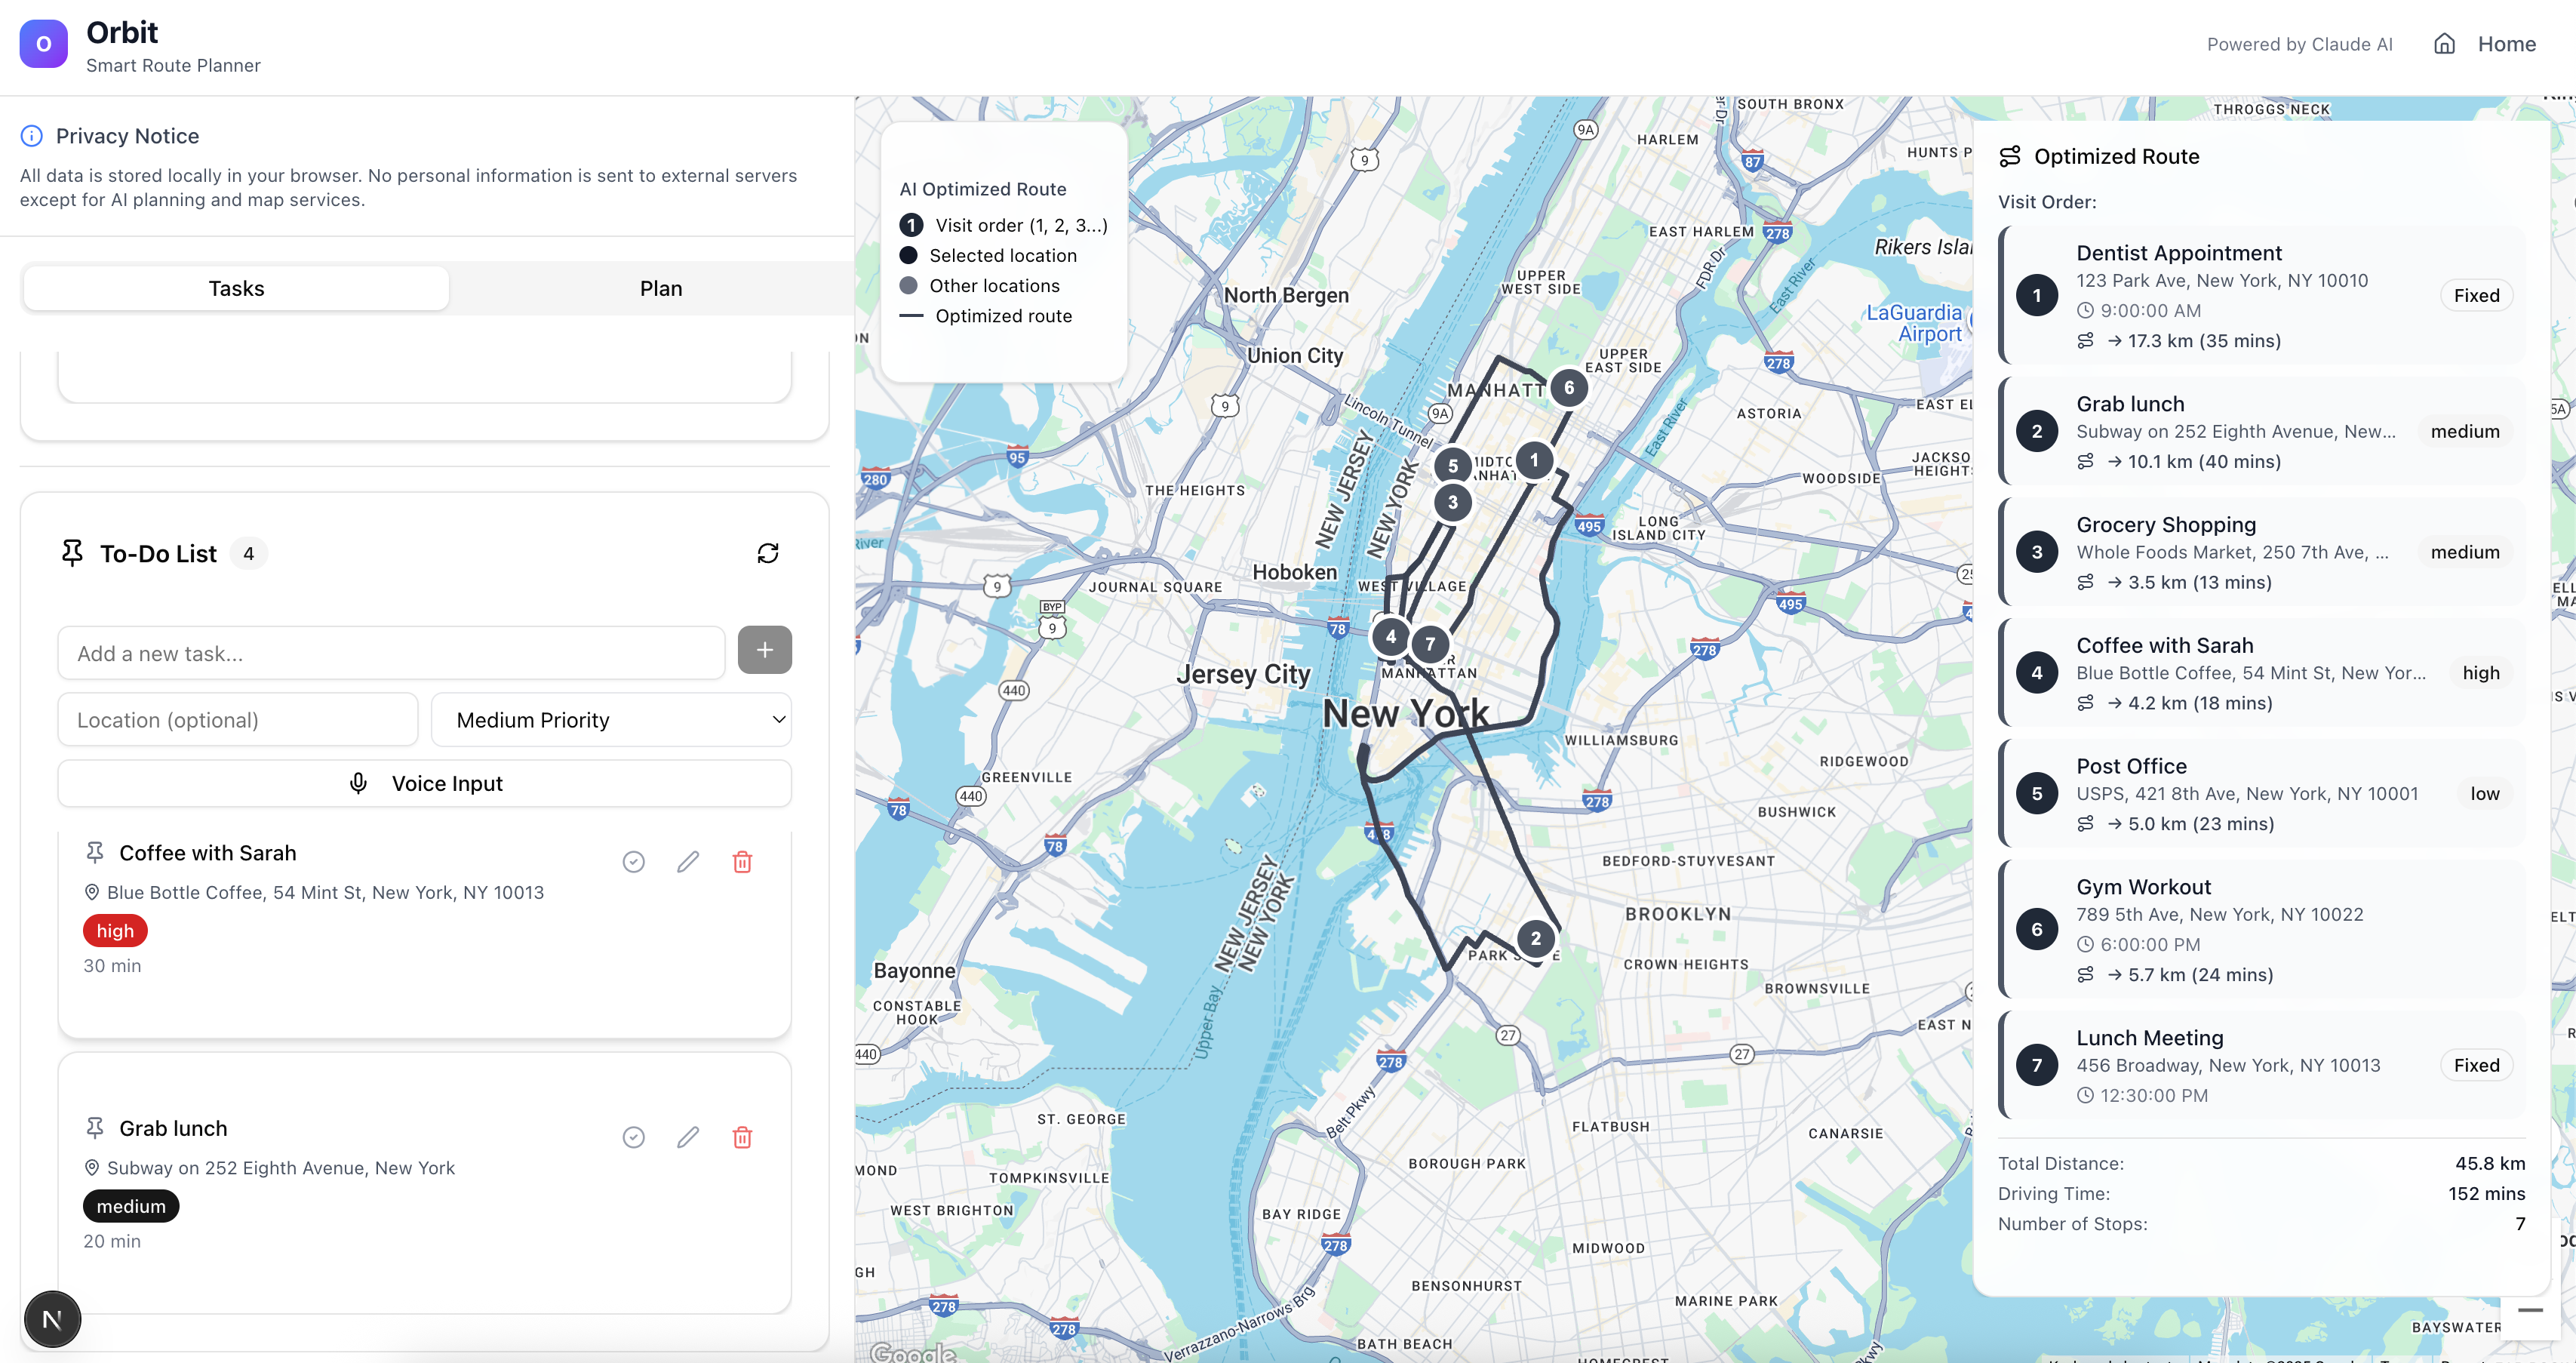Click the Add a new task field
The image size is (2576, 1363).
391,654
